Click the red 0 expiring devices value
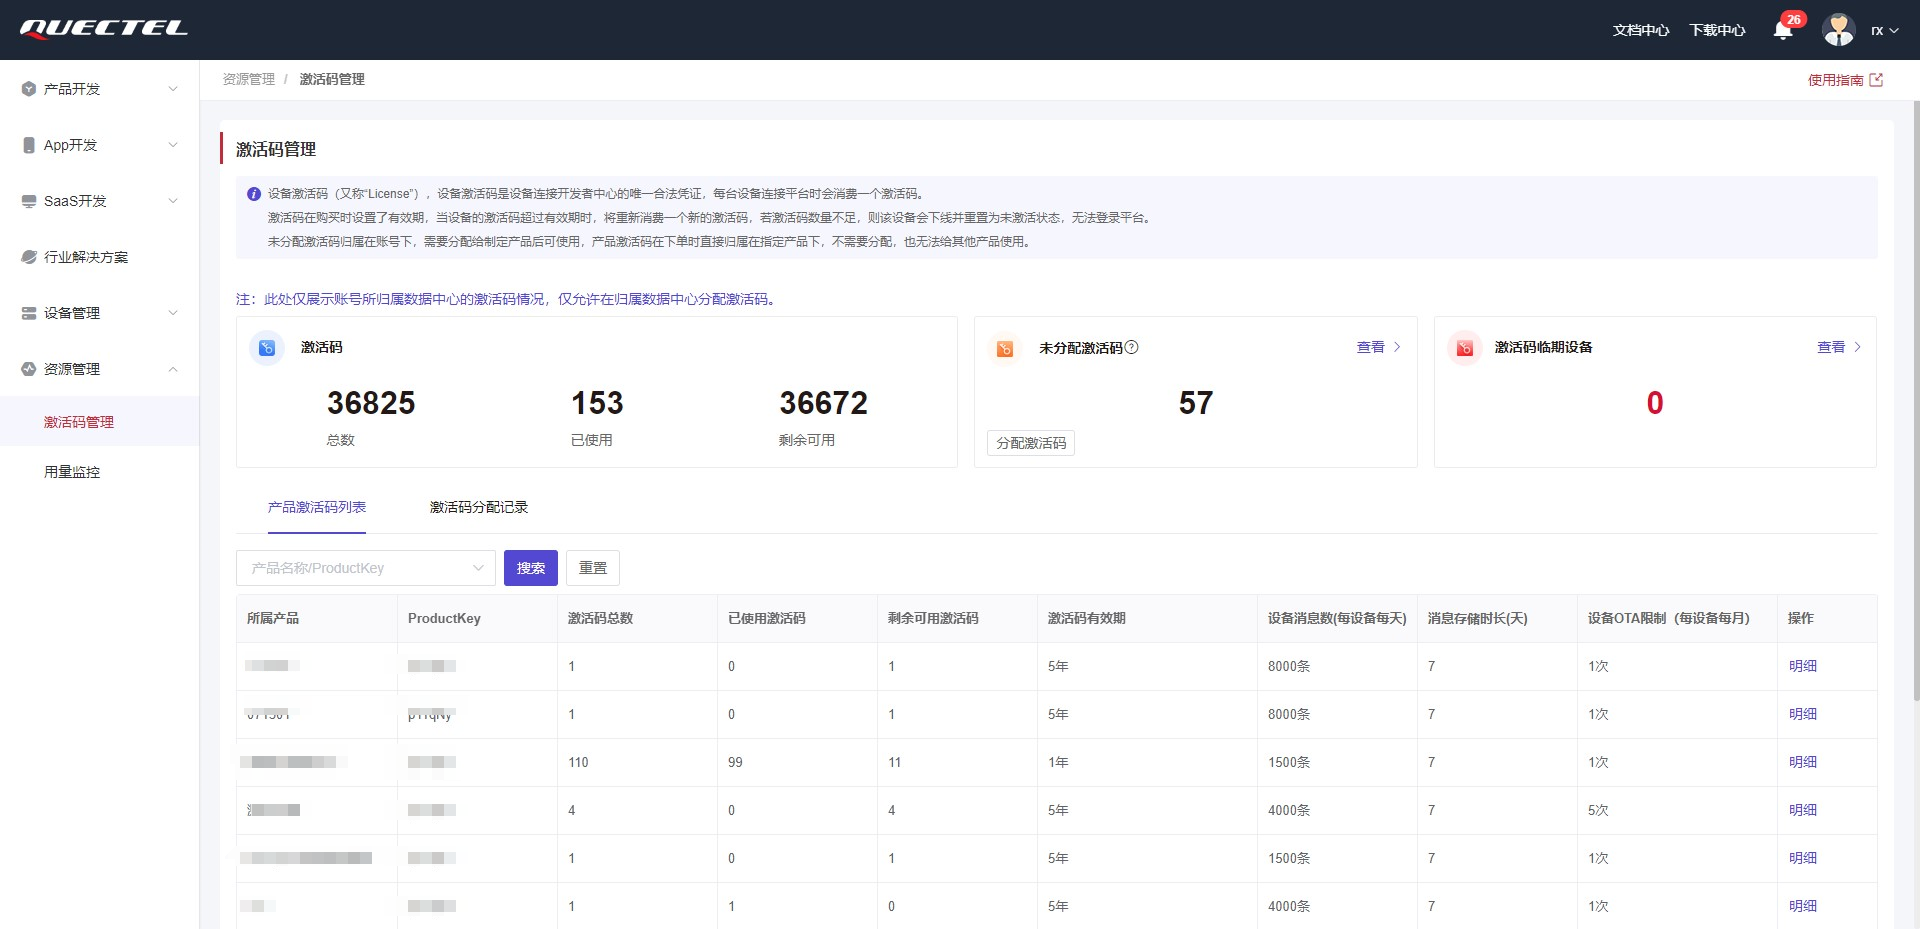Screen dimensions: 1920x929 [x=1655, y=403]
